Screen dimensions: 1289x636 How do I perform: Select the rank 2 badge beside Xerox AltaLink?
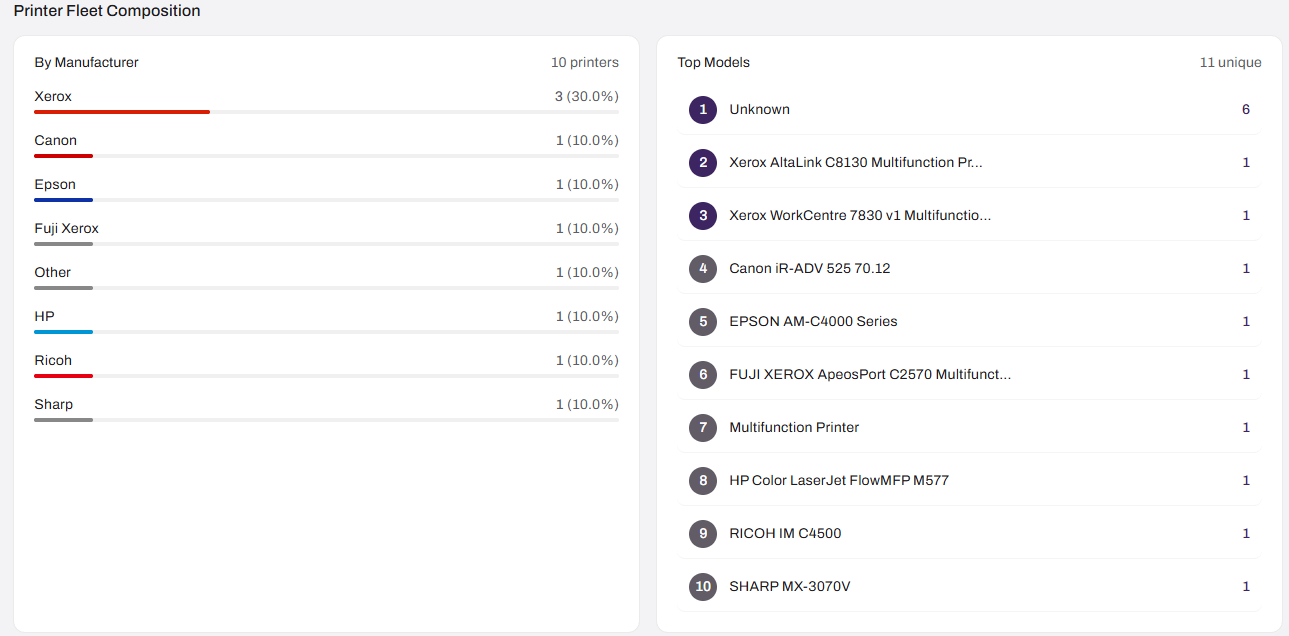(x=703, y=162)
